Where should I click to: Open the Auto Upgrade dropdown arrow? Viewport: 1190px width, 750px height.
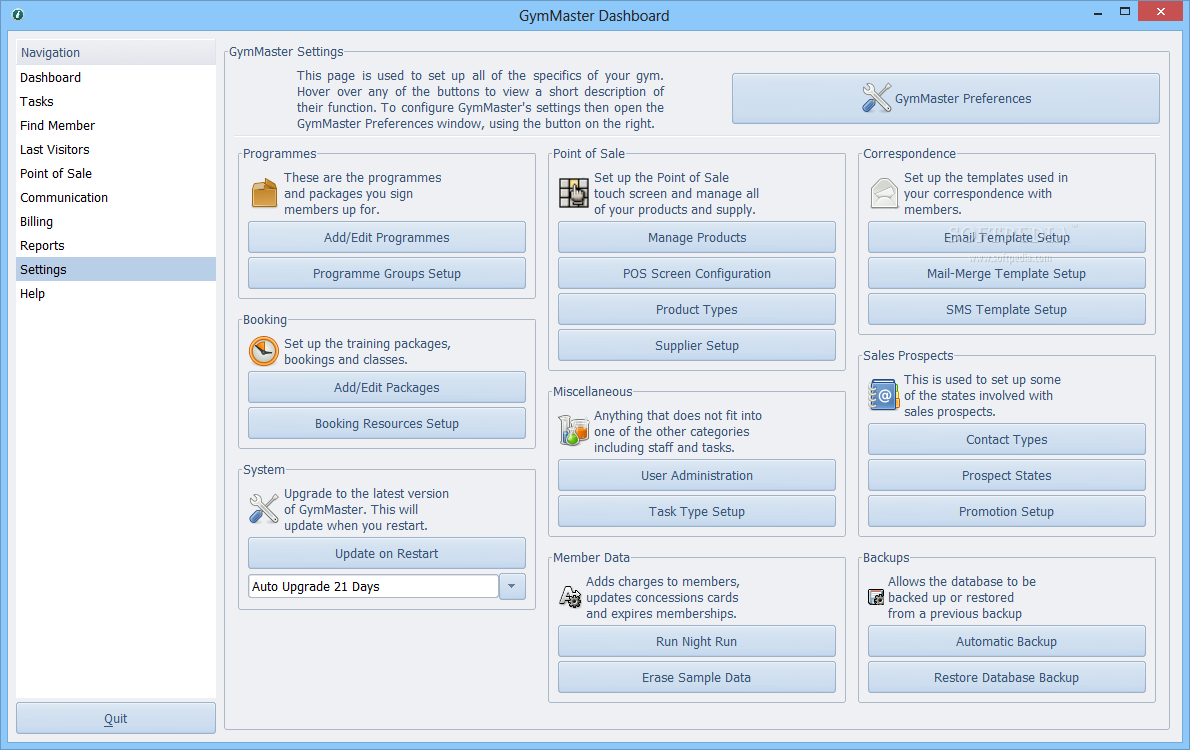click(512, 586)
